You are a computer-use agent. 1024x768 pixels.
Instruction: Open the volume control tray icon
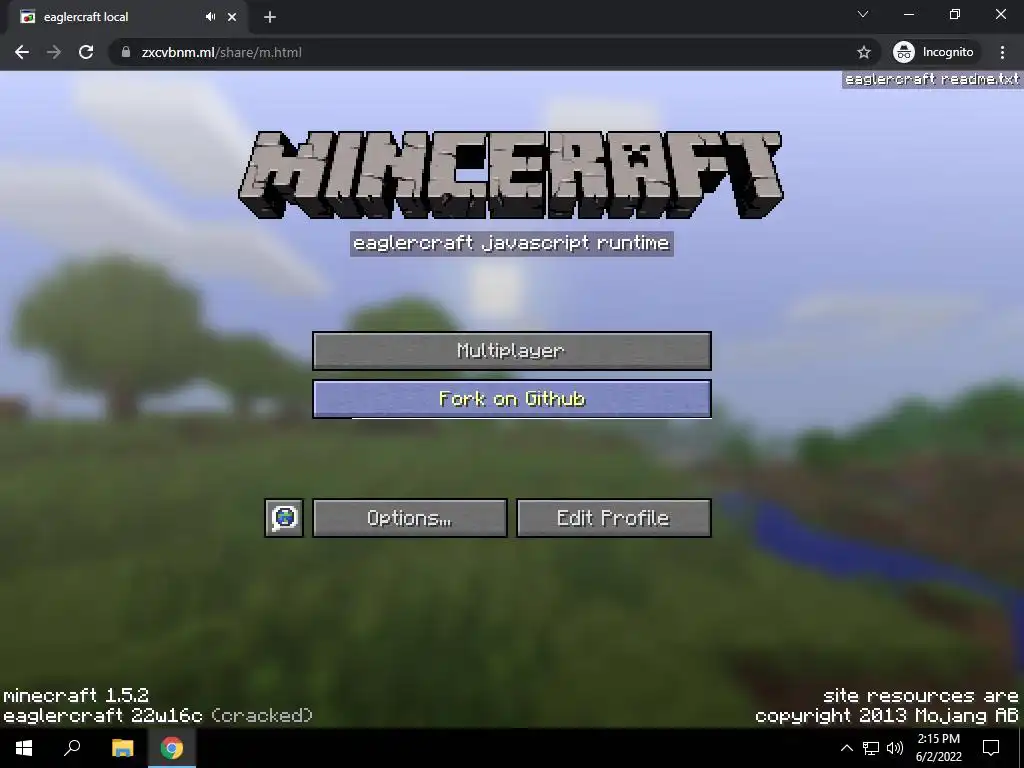pos(895,748)
